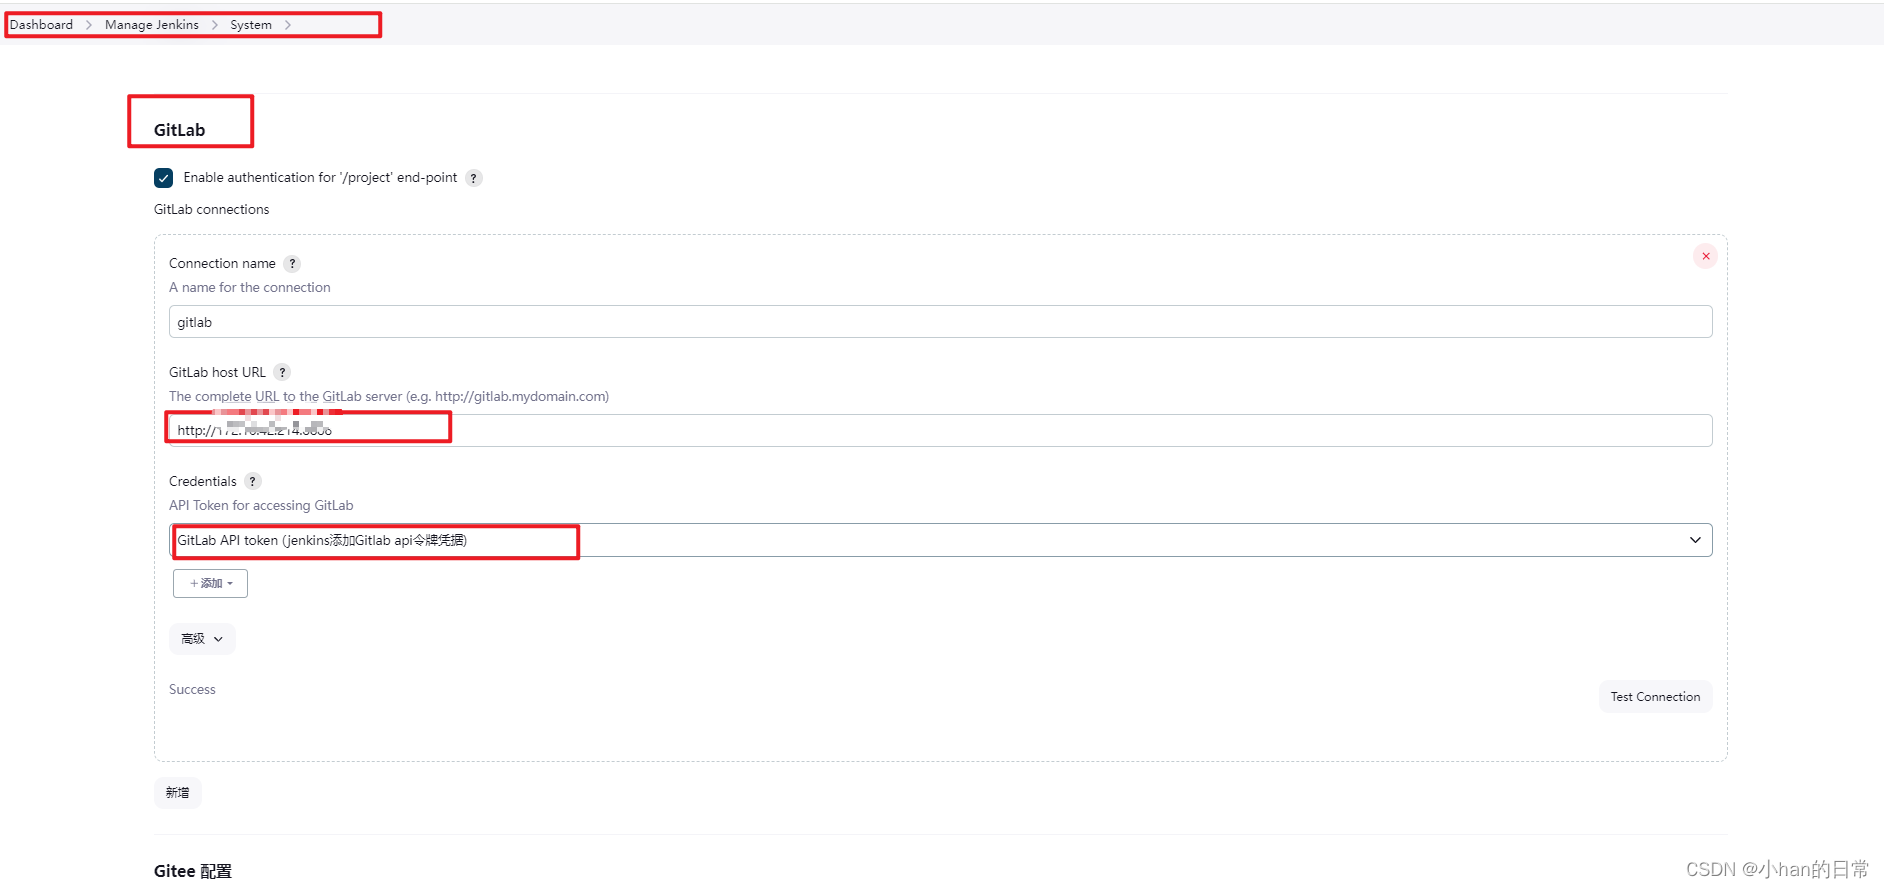Open breadcrumb chevron after Dashboard
Screen dimensions: 1884x888
point(89,25)
